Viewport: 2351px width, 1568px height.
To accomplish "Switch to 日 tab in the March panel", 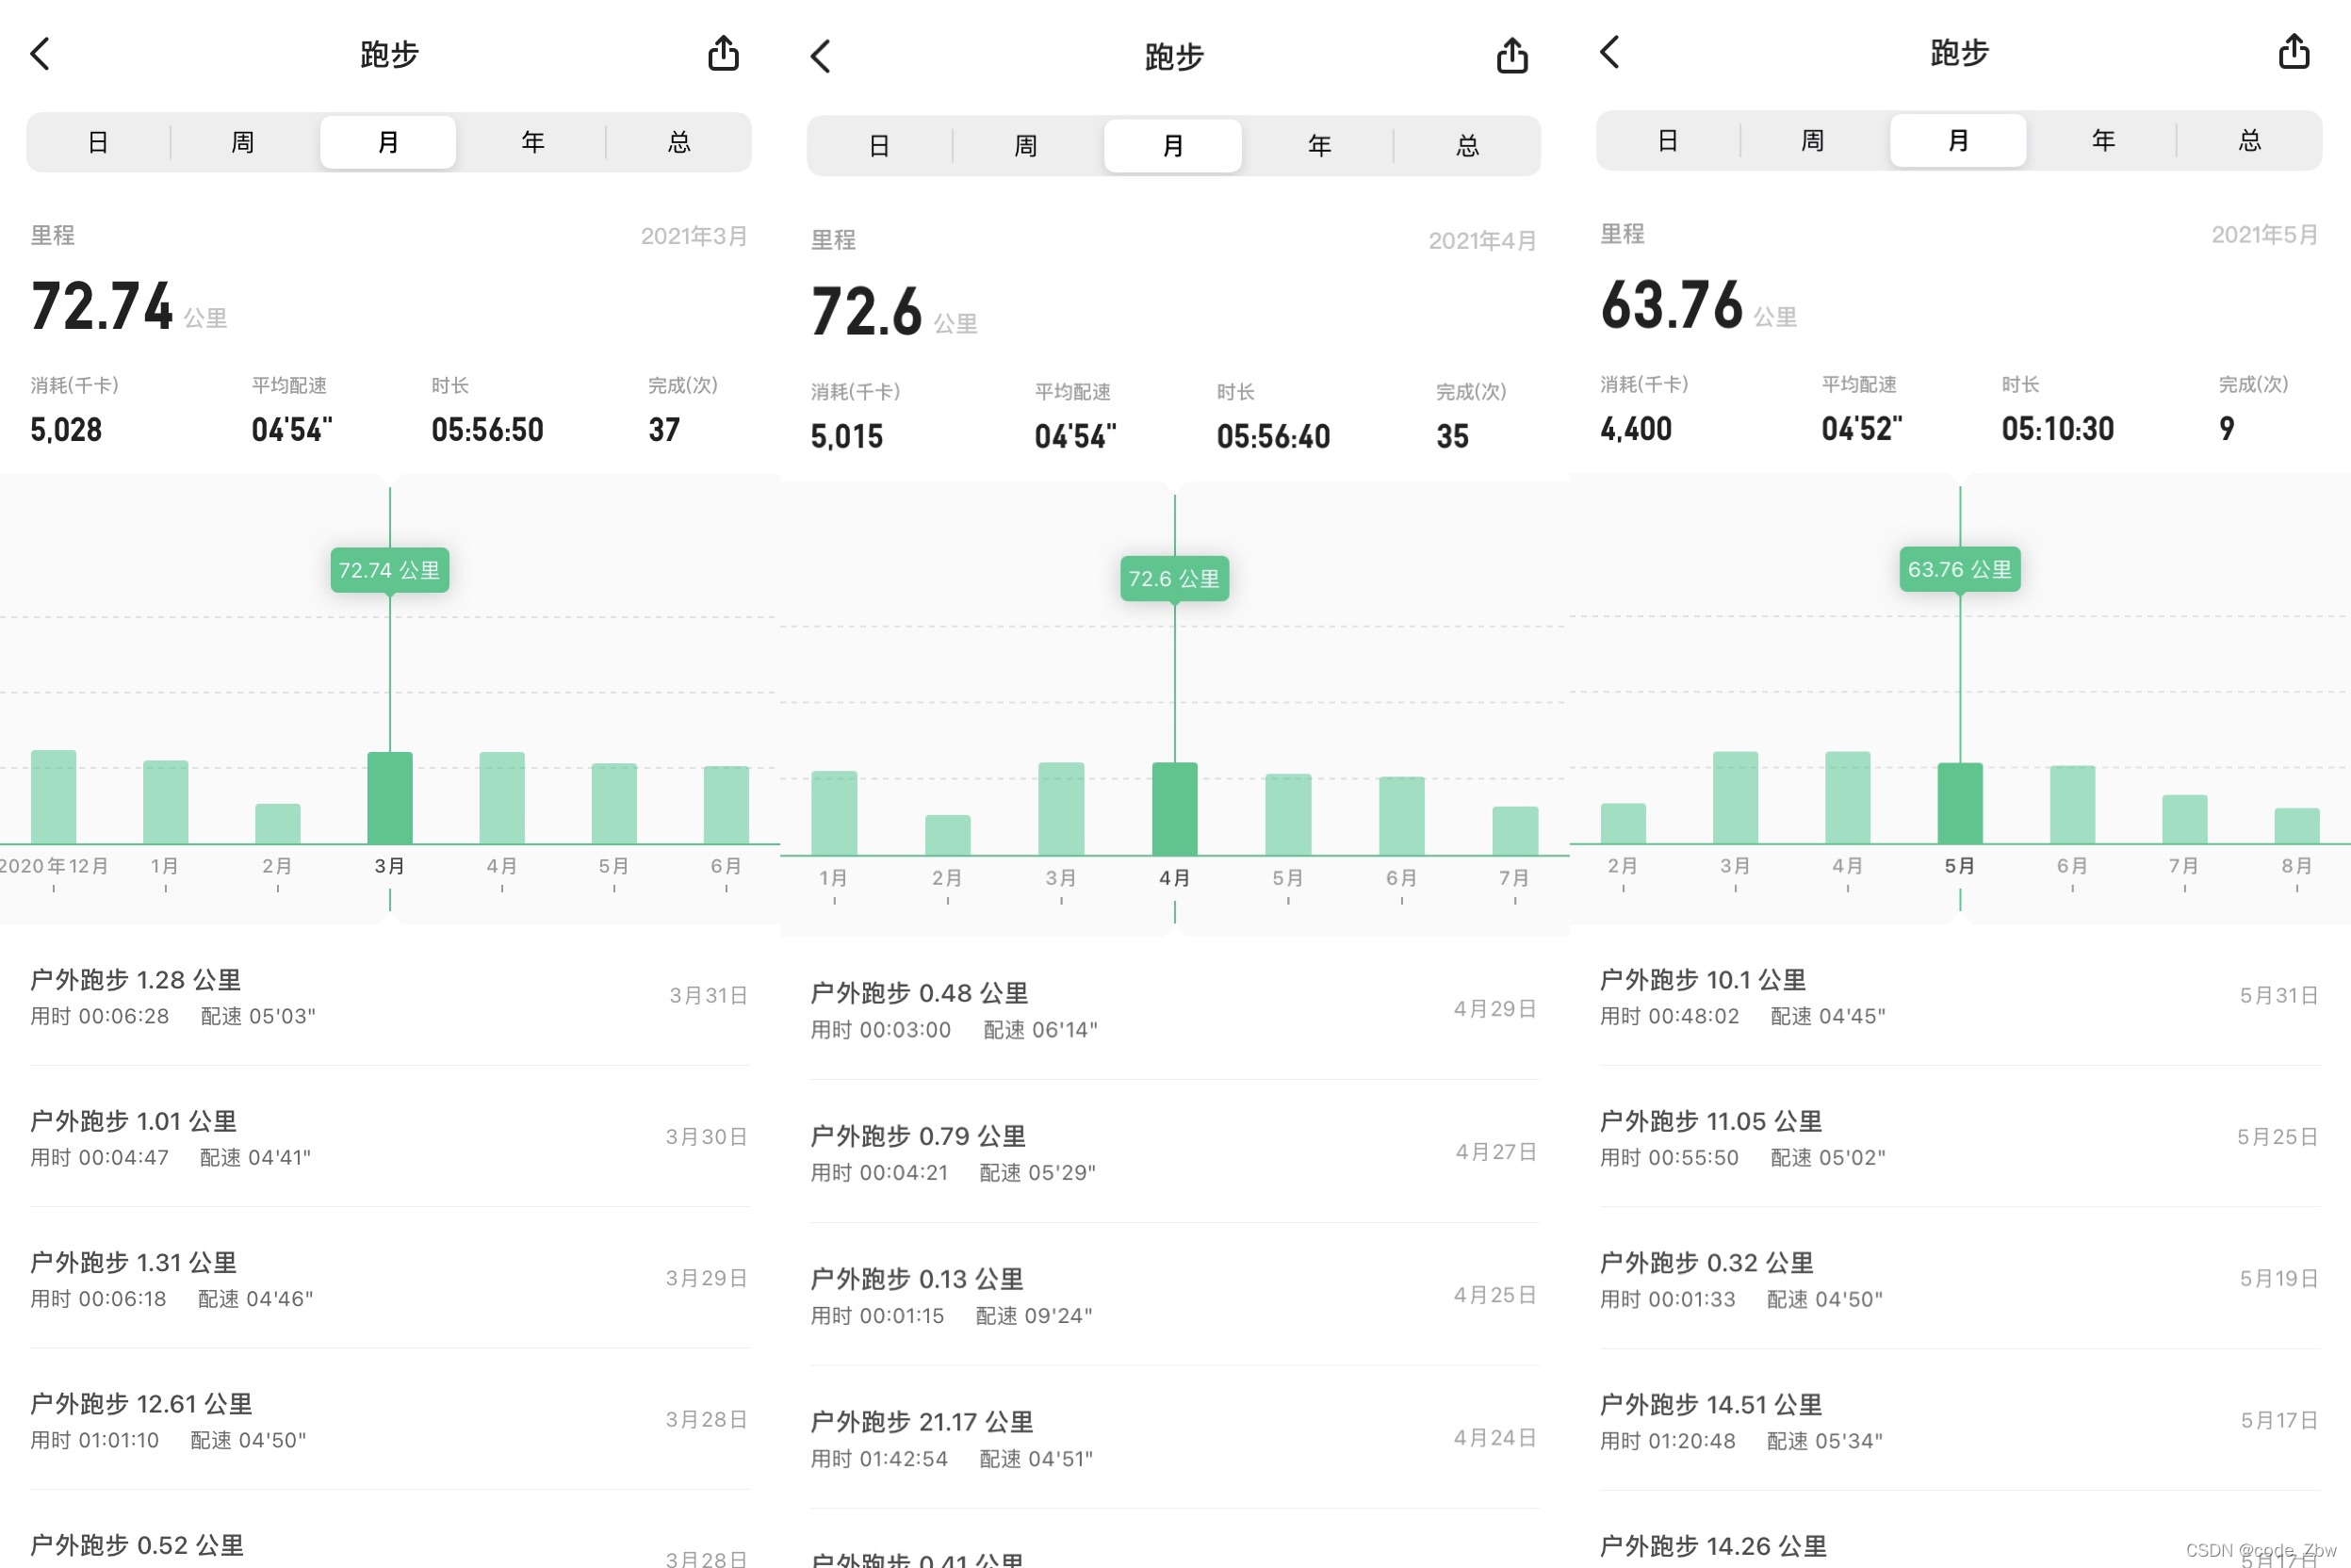I will coord(98,142).
